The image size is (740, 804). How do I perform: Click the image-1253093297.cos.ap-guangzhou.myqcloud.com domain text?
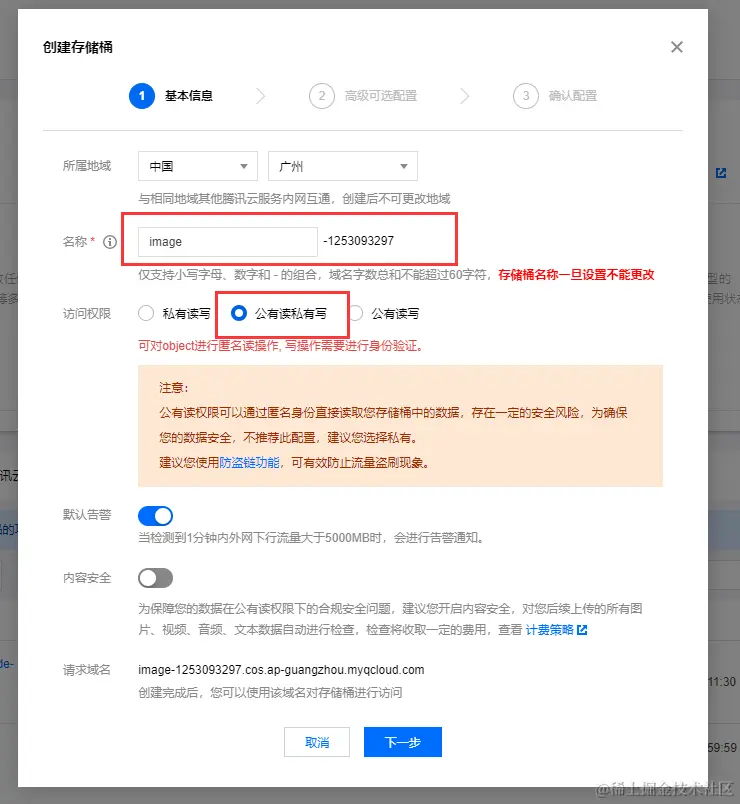pyautogui.click(x=281, y=670)
